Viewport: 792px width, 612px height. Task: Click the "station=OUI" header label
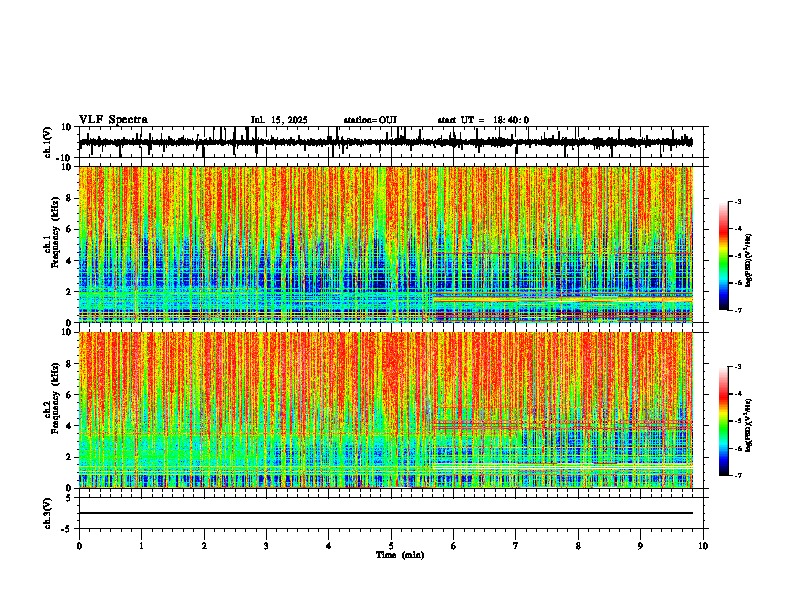coord(370,120)
